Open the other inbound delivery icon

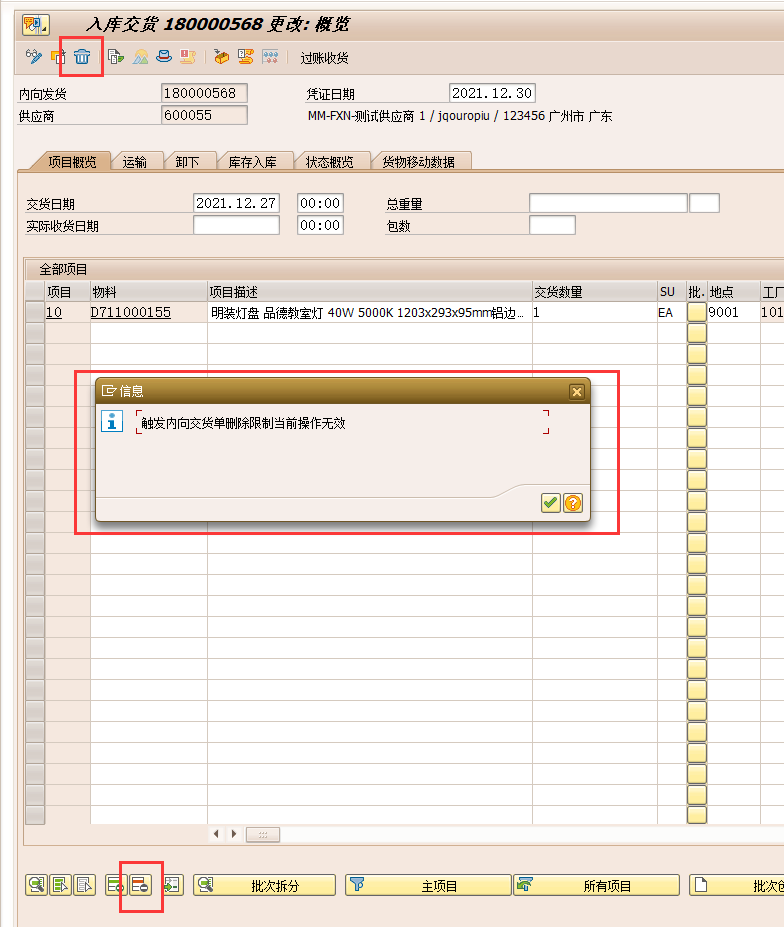(59, 57)
